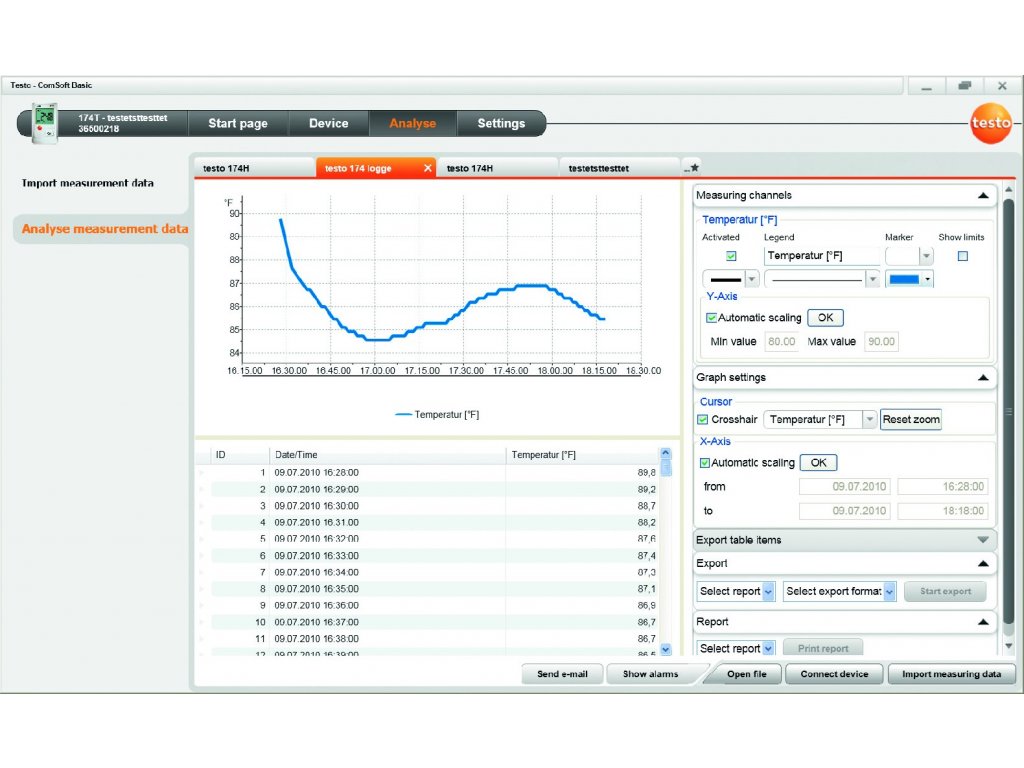Collapse the Export section

(983, 564)
